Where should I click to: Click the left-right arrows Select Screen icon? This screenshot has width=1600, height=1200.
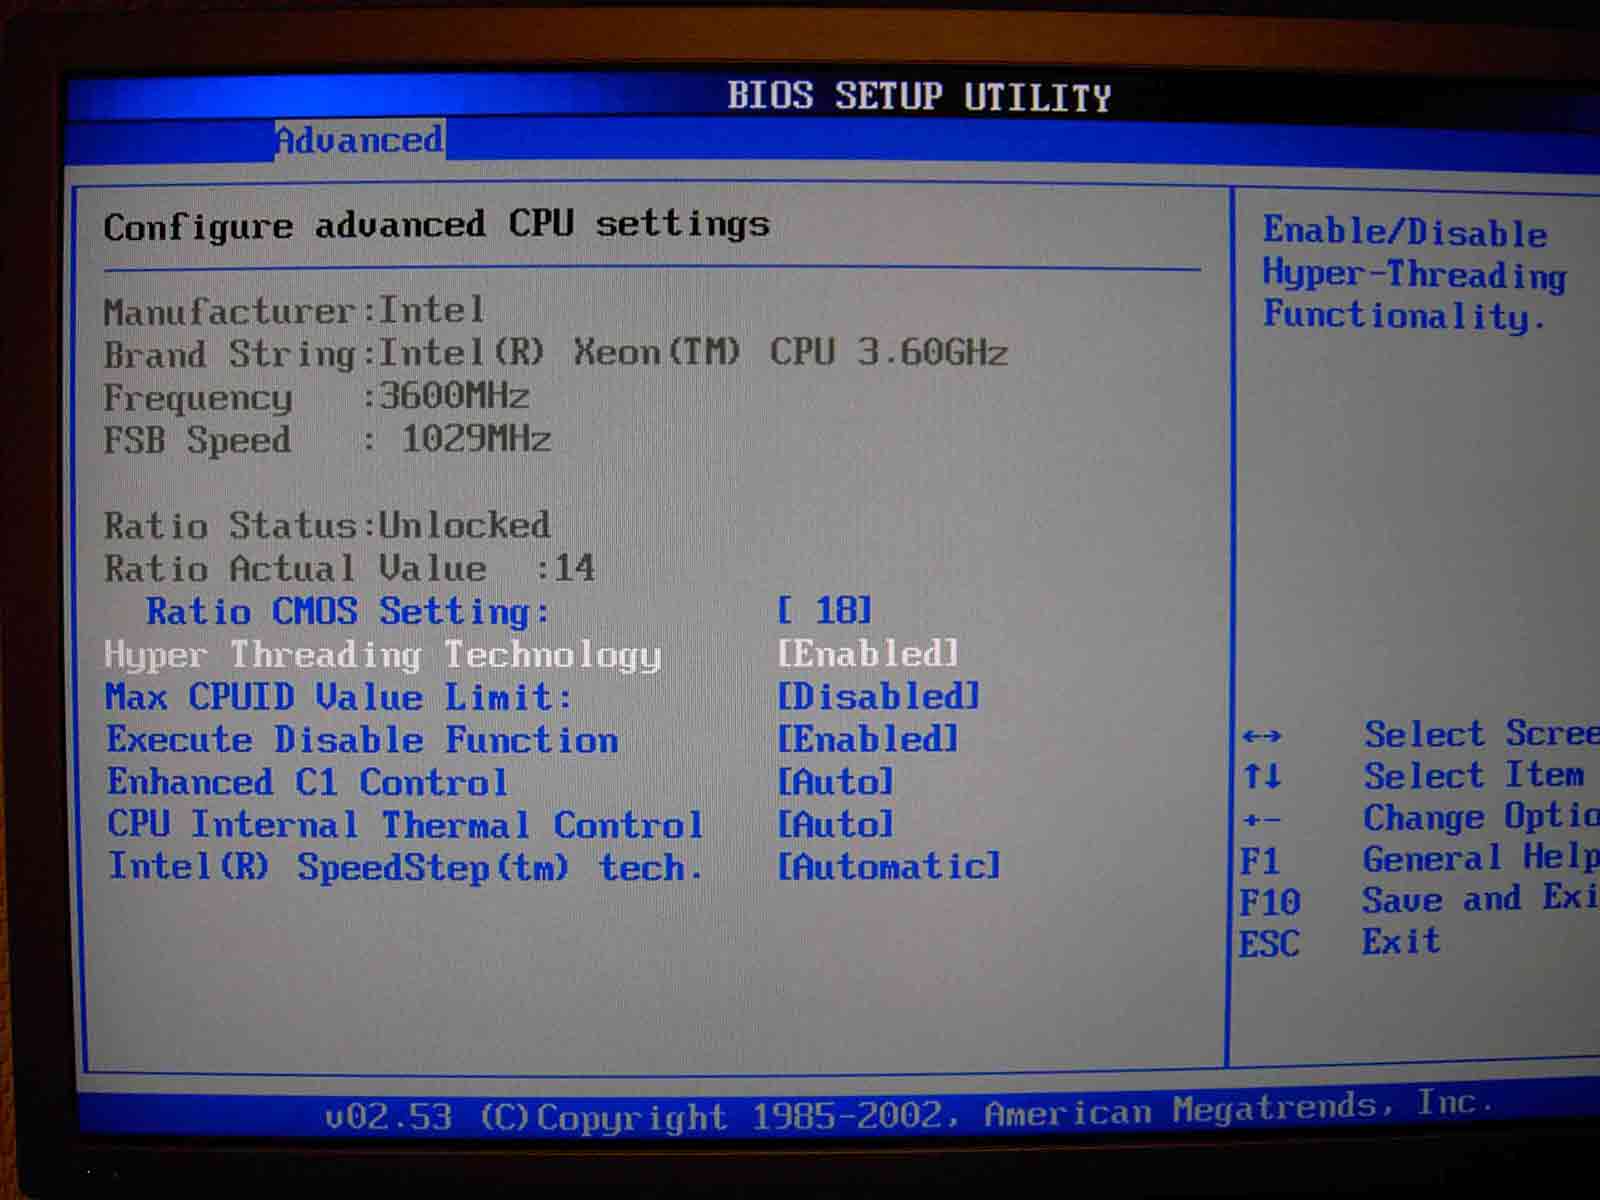pyautogui.click(x=1262, y=737)
